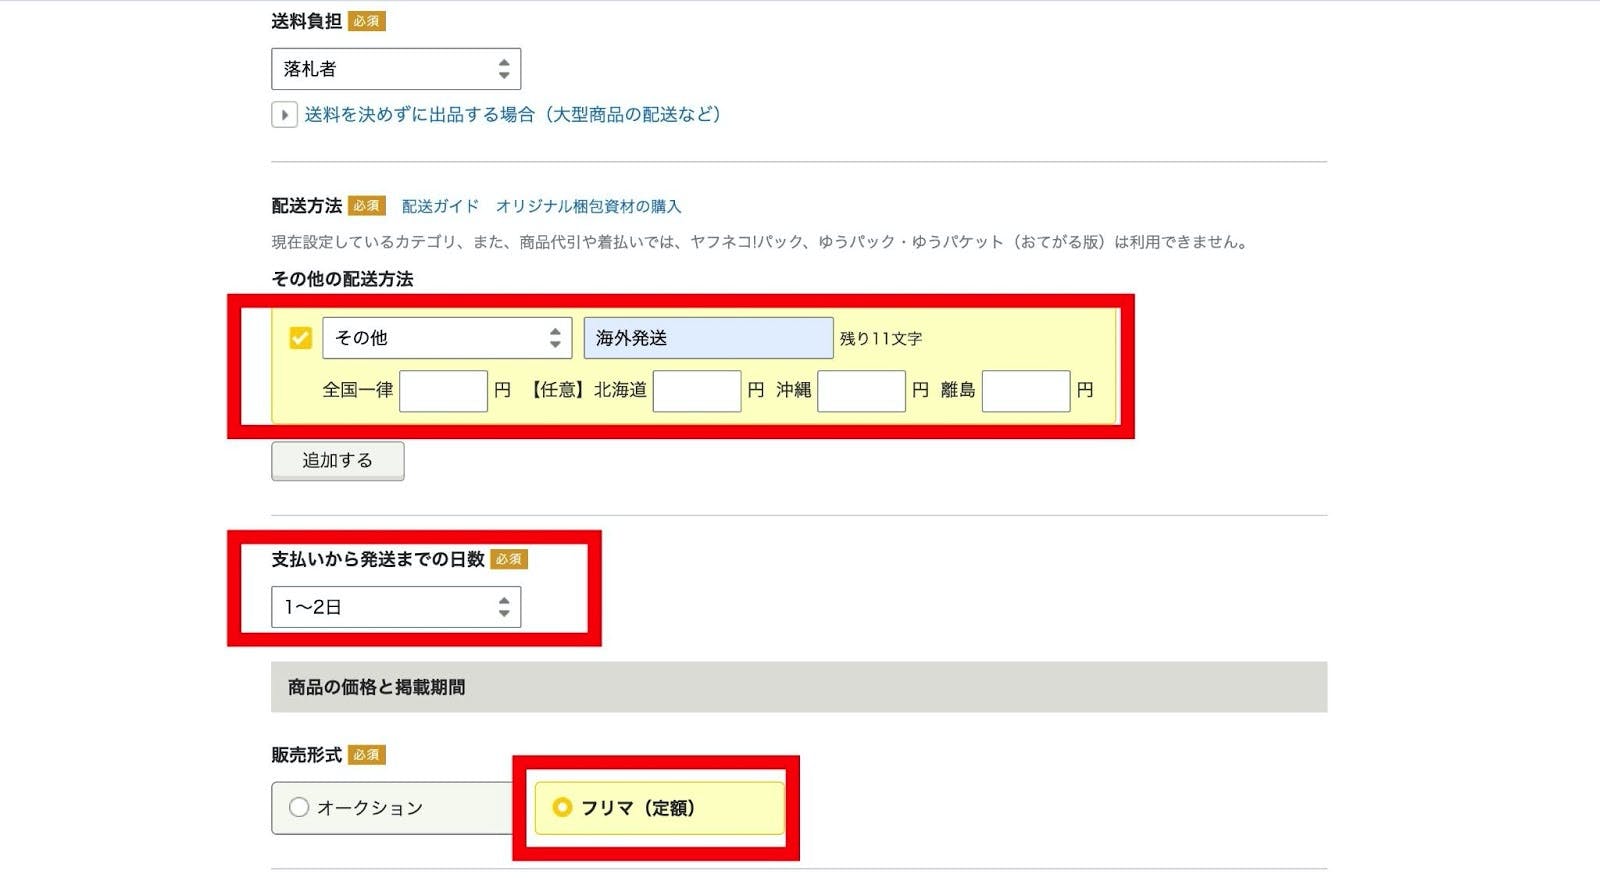Uncheck the その他 shipping method checkbox
Image resolution: width=1600 pixels, height=878 pixels.
tap(300, 338)
